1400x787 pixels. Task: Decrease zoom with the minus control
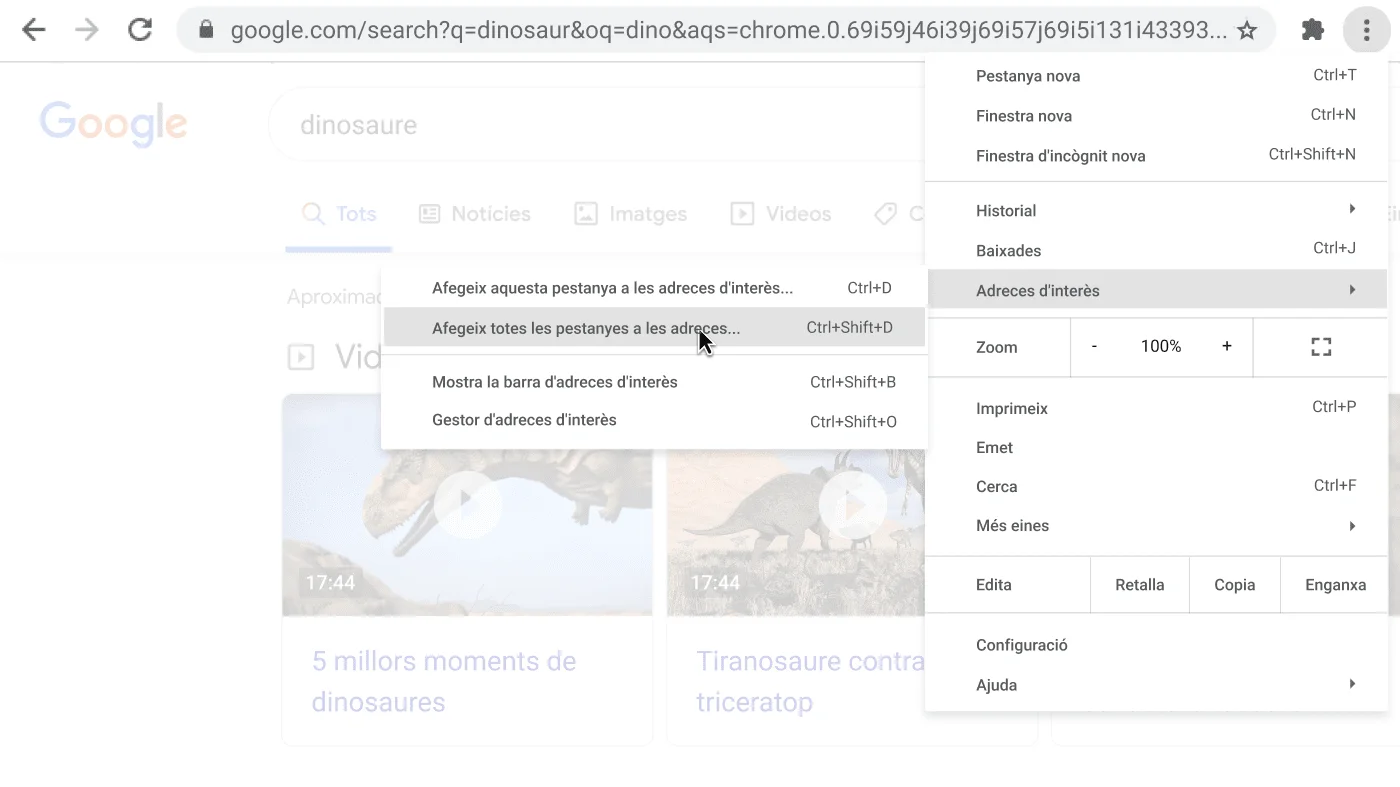point(1093,346)
